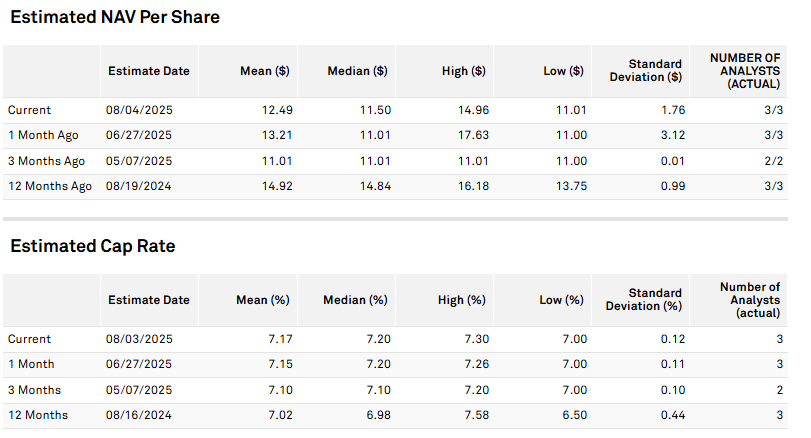Select the "High (%)" column header
Viewport: 811px width, 438px height.
pyautogui.click(x=463, y=300)
